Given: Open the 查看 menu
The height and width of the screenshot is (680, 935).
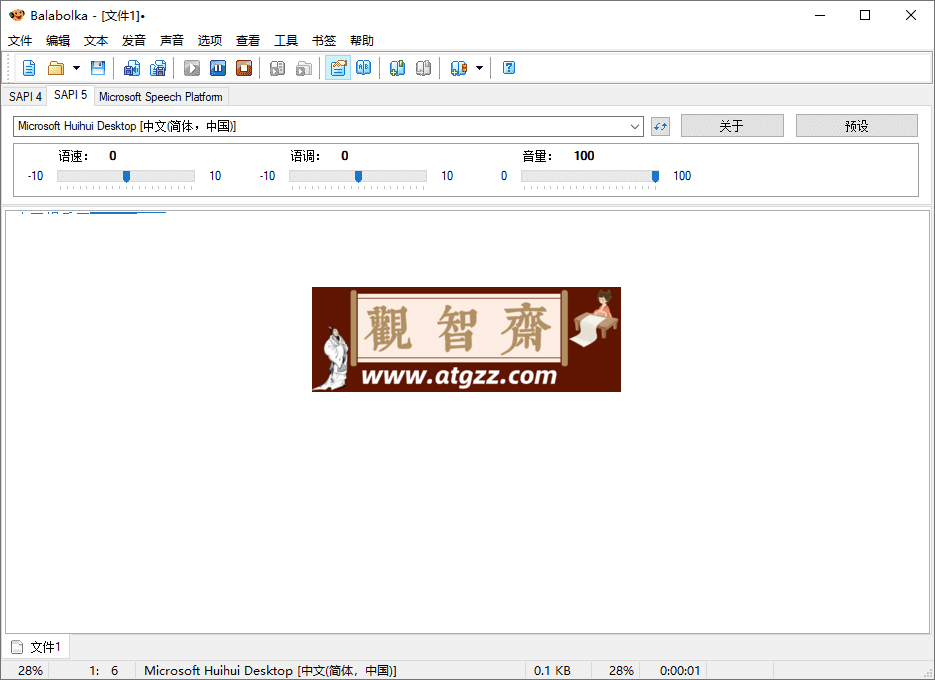Looking at the screenshot, I should [x=248, y=41].
